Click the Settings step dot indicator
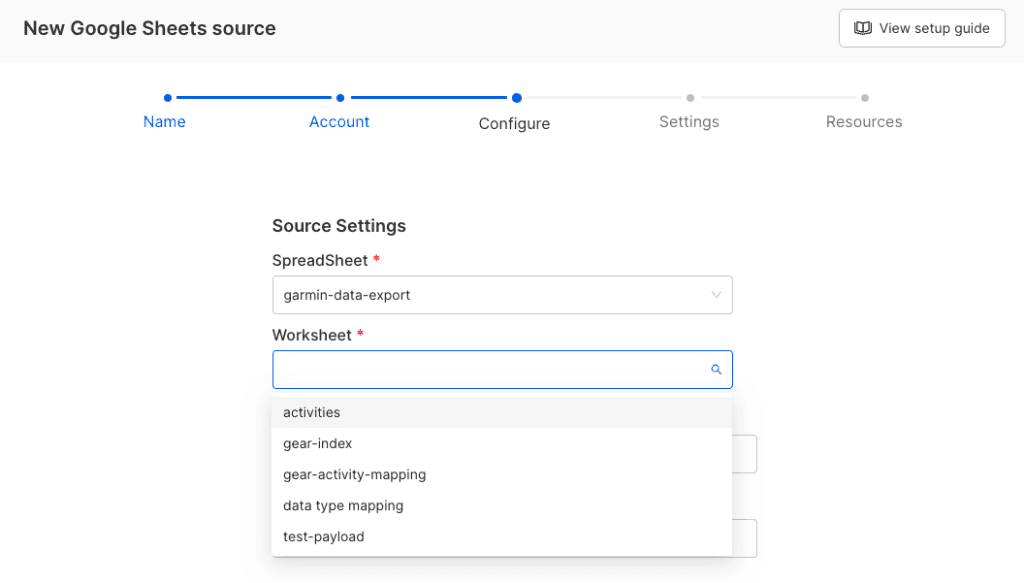 pyautogui.click(x=690, y=98)
